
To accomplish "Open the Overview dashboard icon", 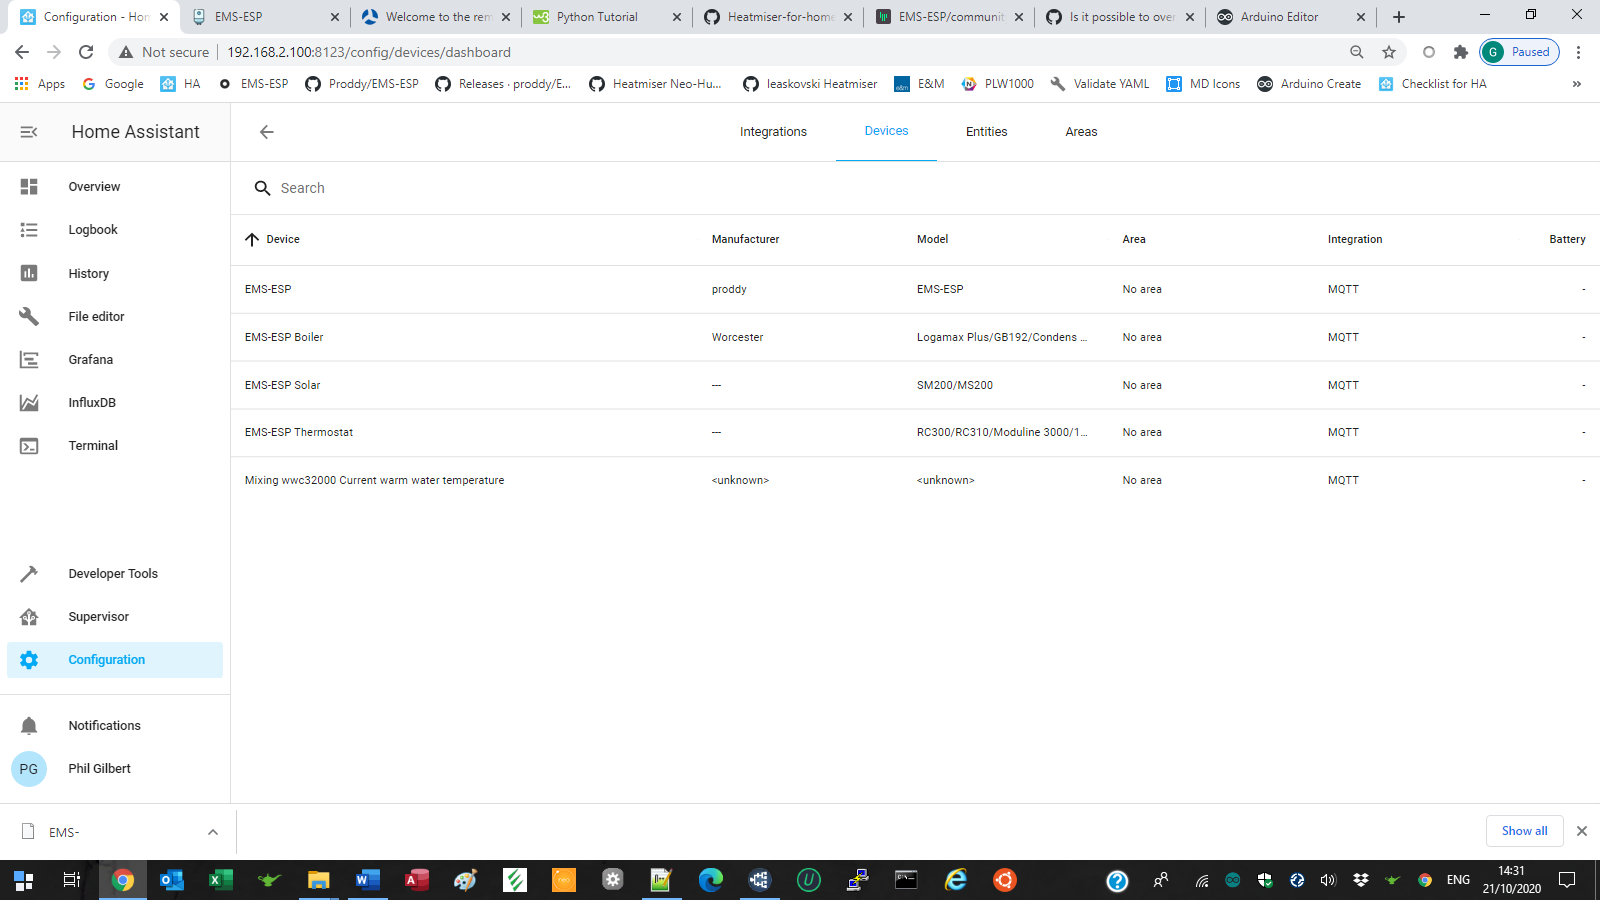I will click(29, 187).
